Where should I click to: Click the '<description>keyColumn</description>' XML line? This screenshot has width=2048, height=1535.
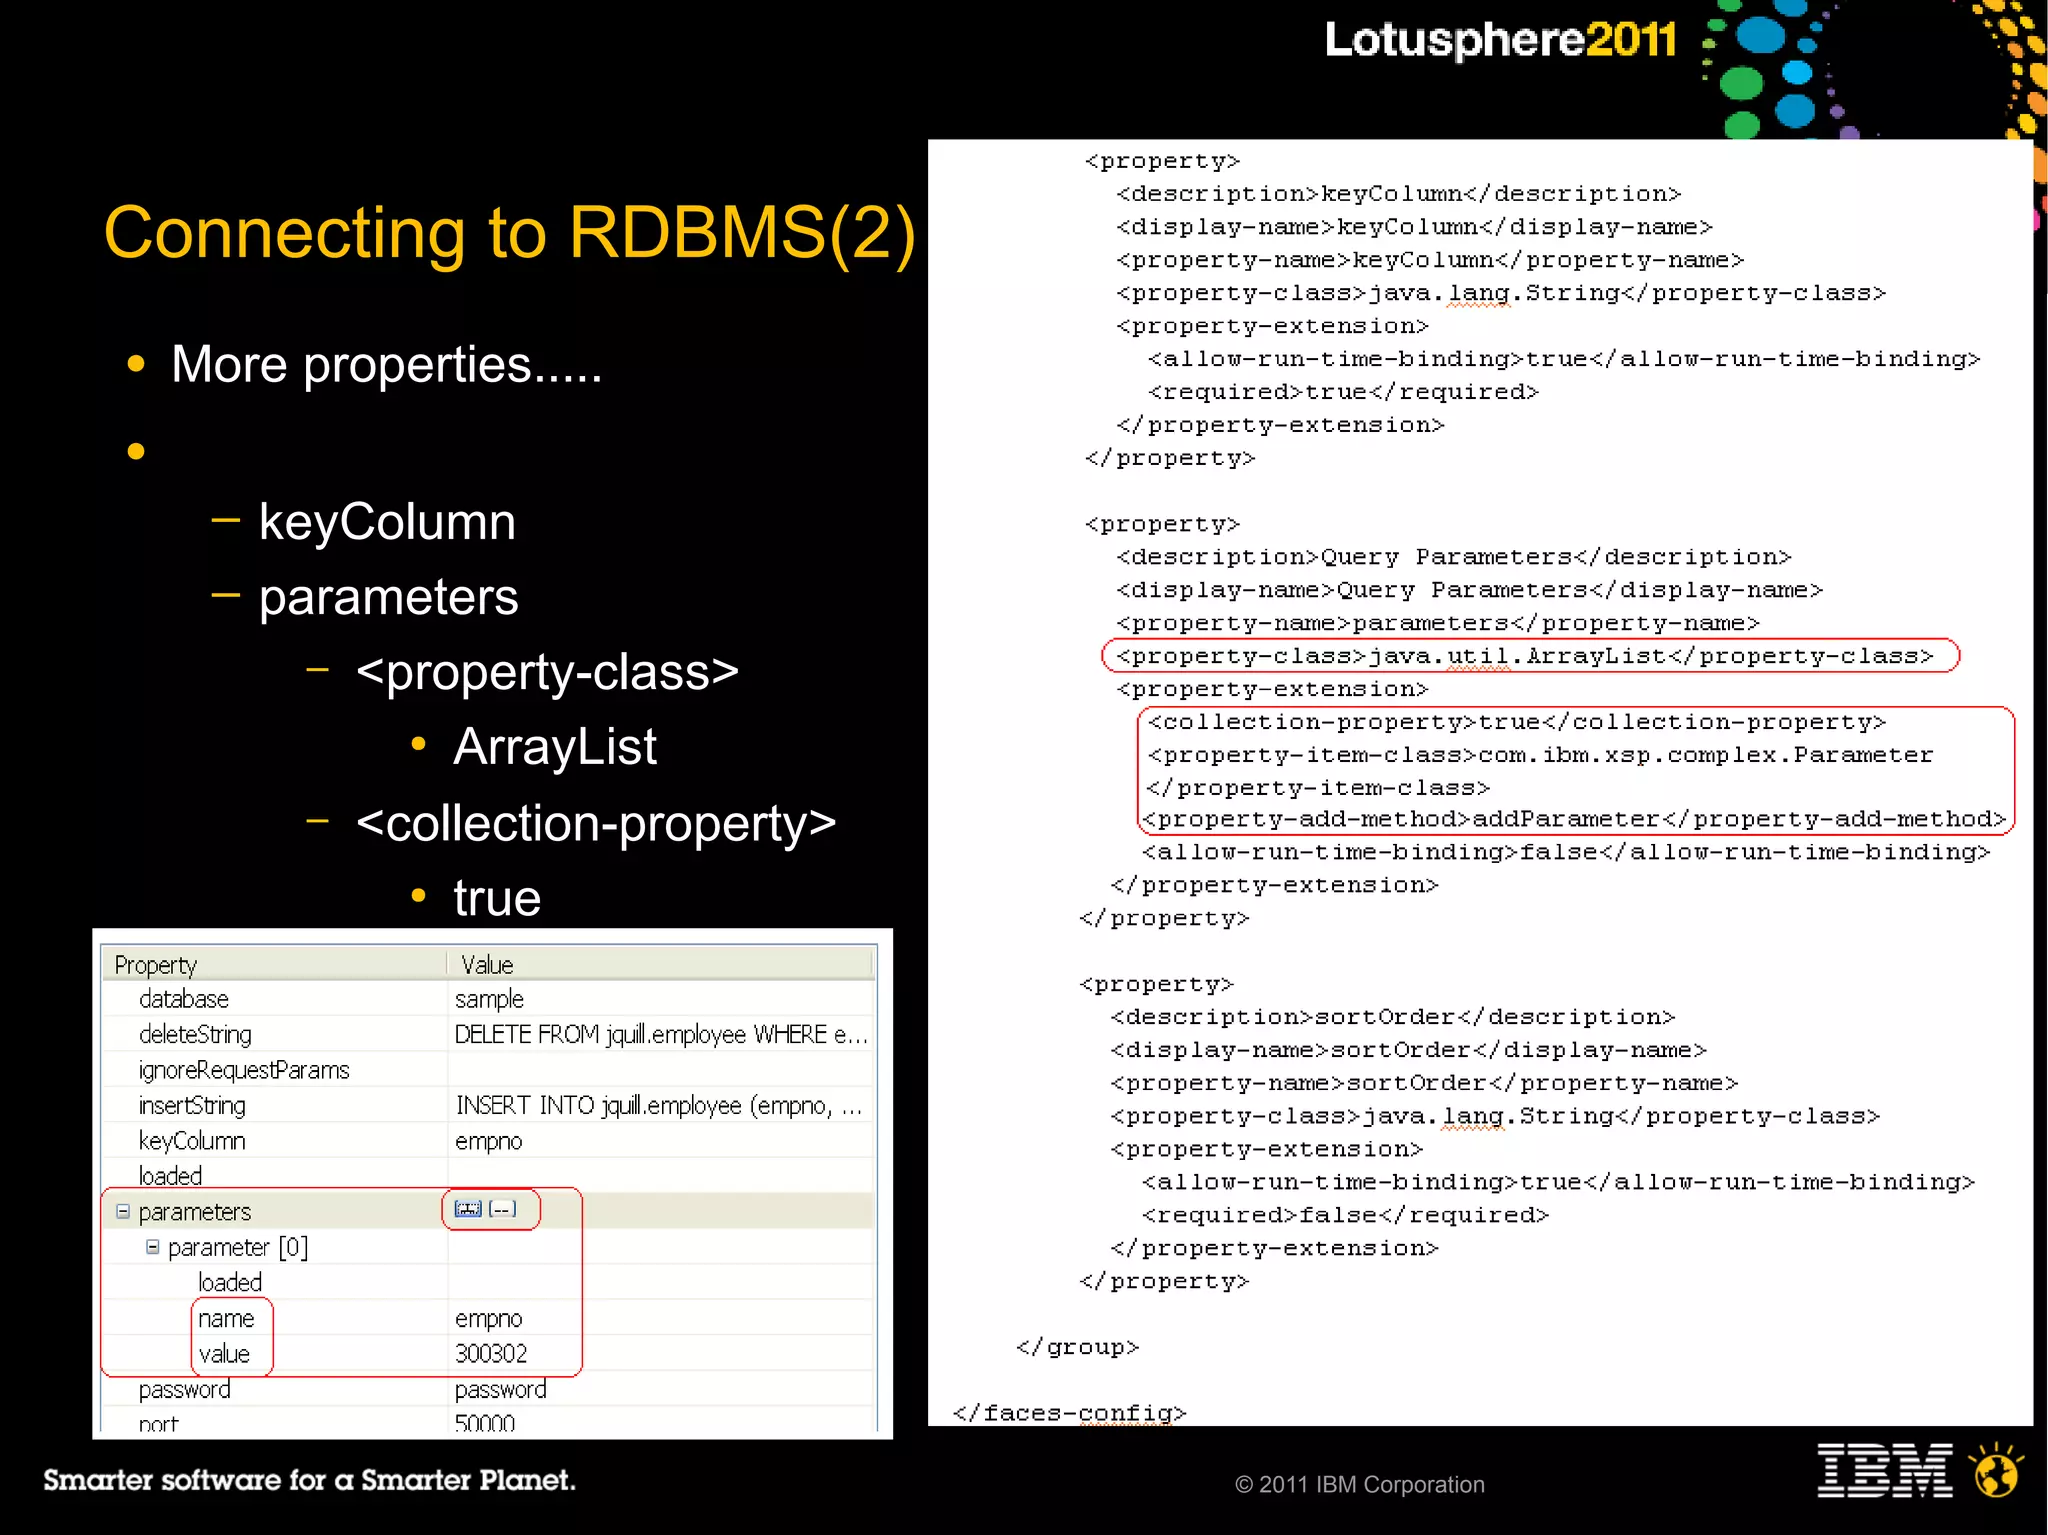point(1398,194)
